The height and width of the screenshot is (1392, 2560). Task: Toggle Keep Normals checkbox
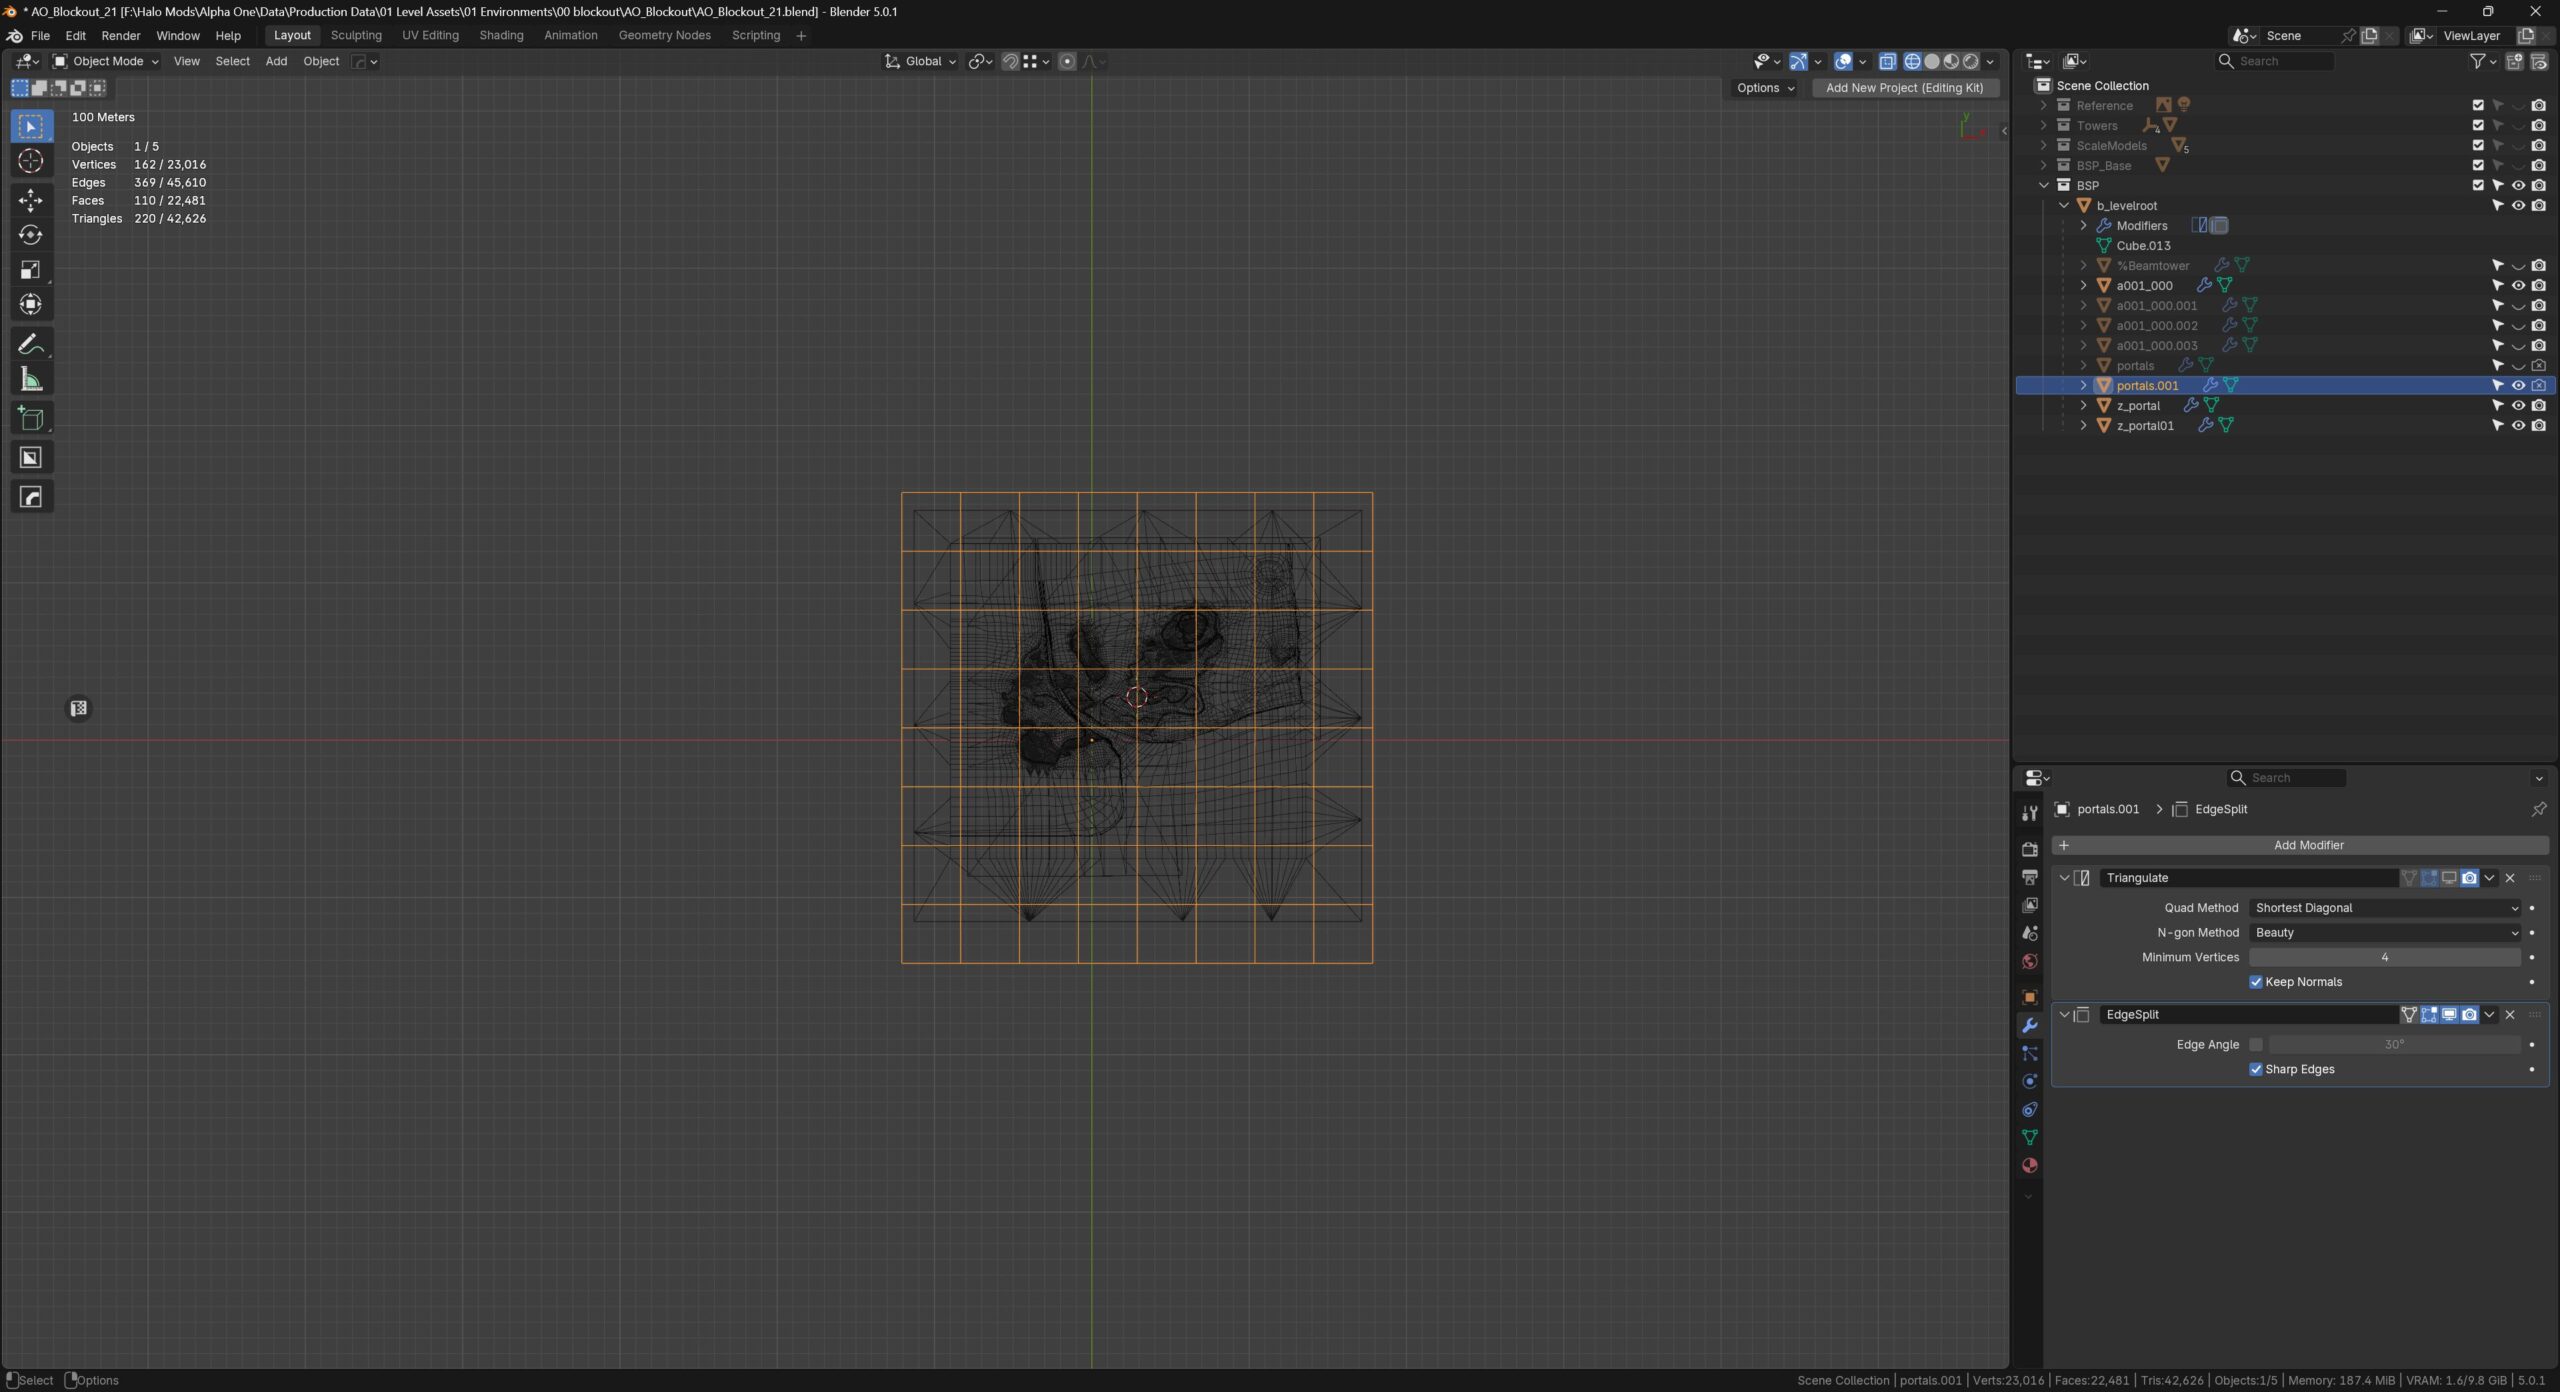(x=2255, y=982)
